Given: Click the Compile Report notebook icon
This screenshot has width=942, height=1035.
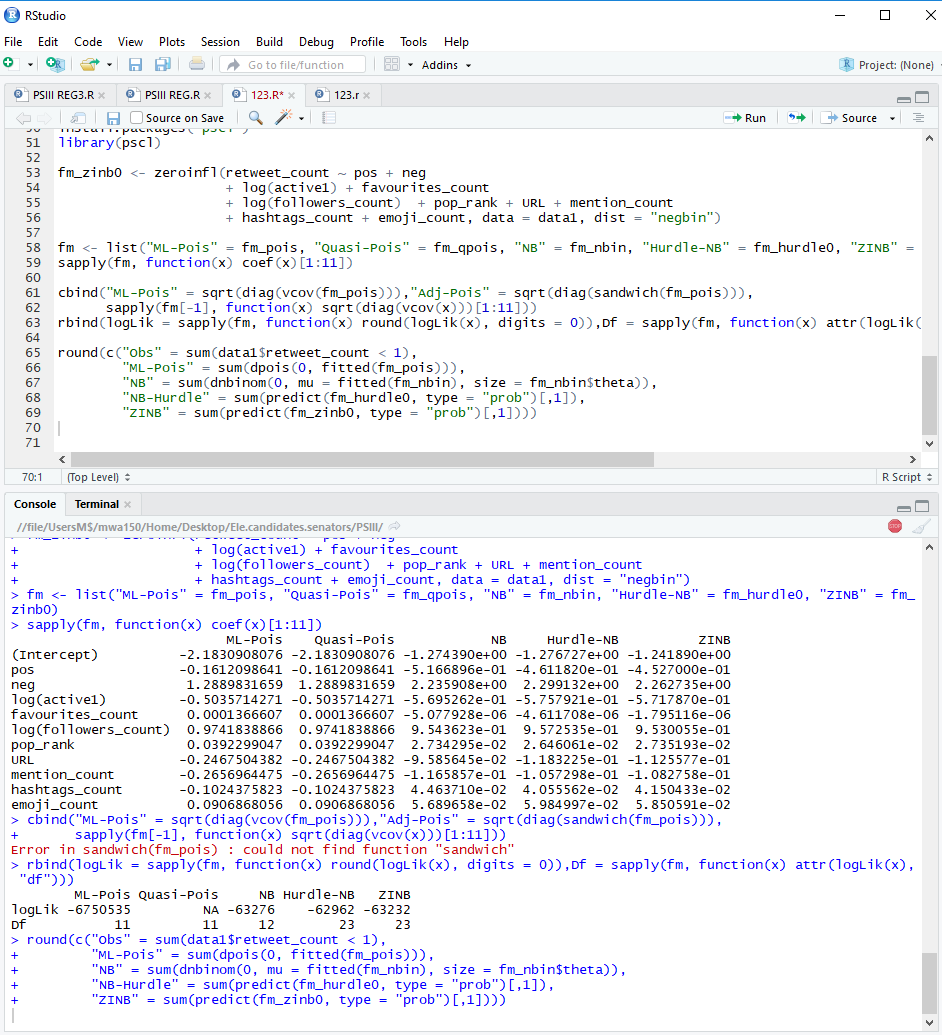Looking at the screenshot, I should 329,118.
